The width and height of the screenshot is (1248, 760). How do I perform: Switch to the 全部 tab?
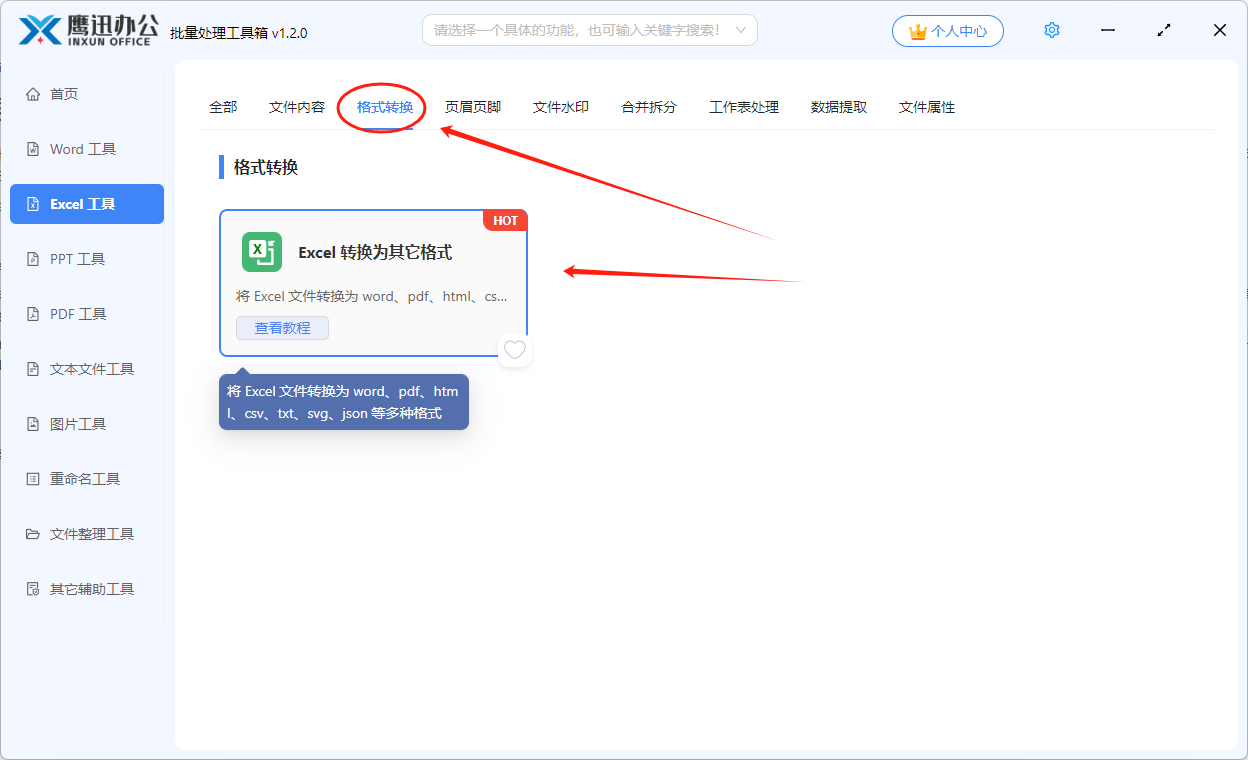pyautogui.click(x=223, y=107)
